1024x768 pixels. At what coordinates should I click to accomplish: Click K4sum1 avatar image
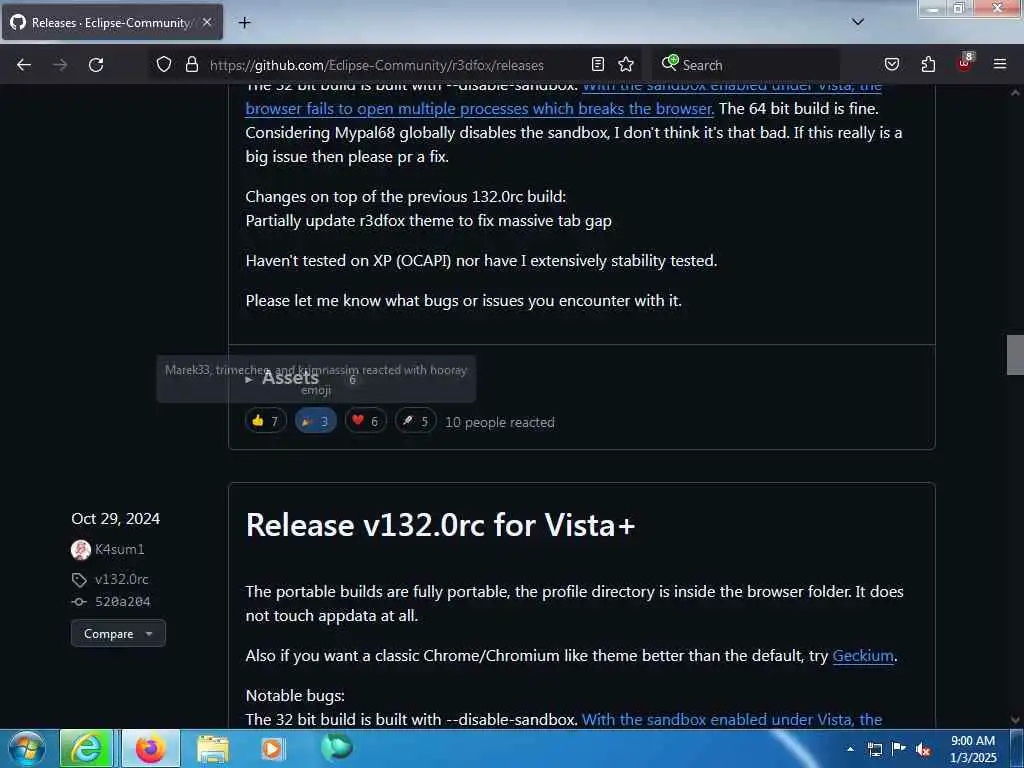[x=81, y=550]
